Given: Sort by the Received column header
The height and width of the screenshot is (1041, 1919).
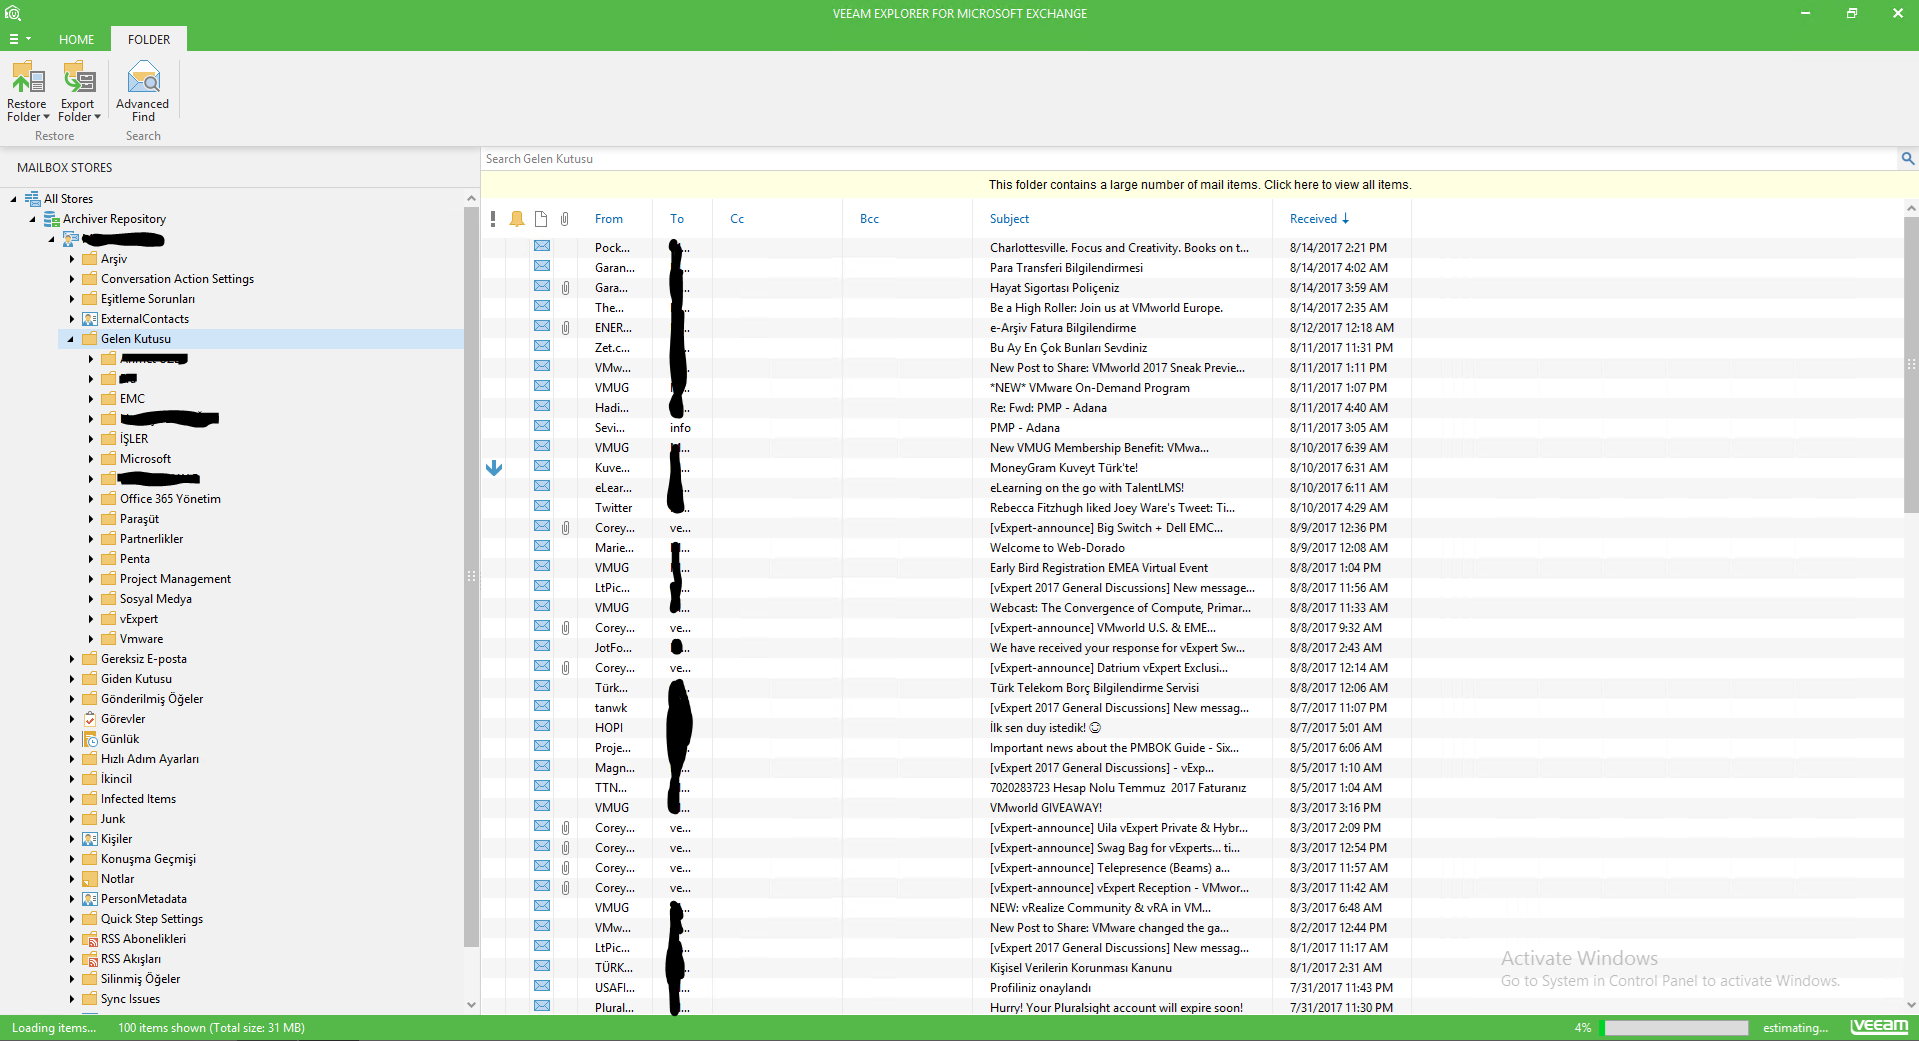Looking at the screenshot, I should tap(1319, 219).
